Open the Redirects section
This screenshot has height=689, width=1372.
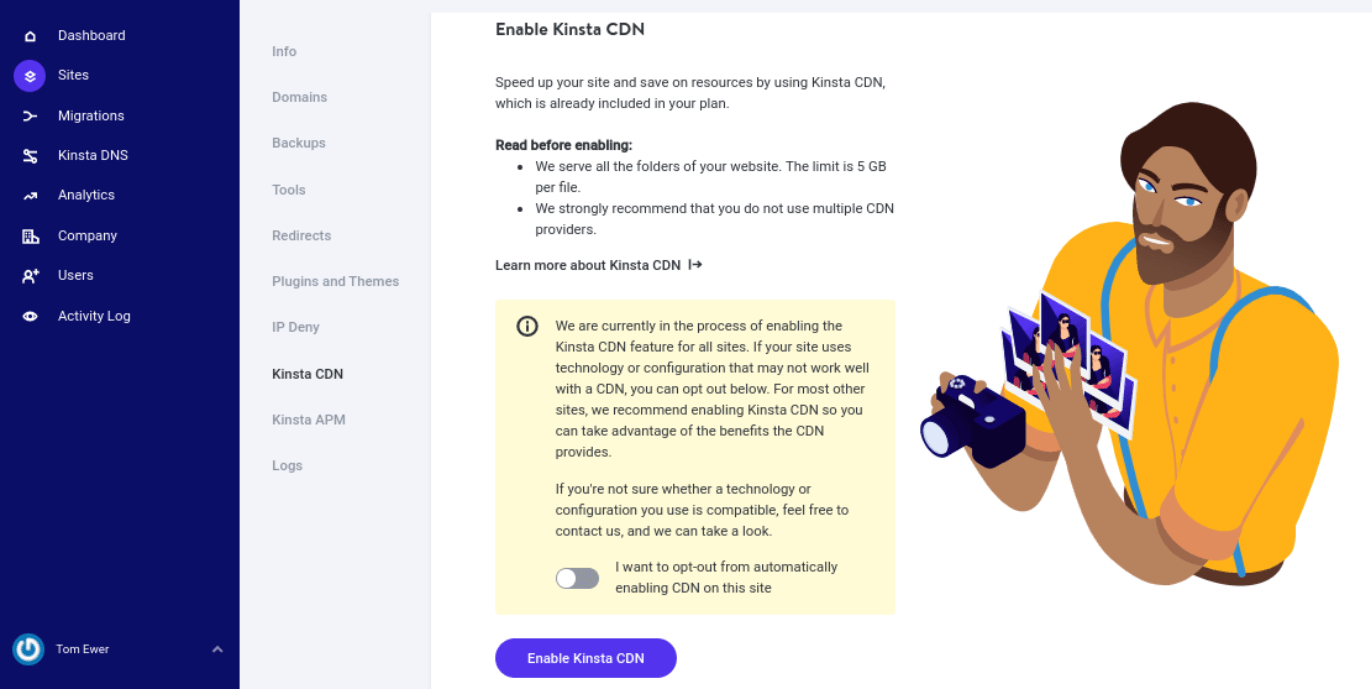pyautogui.click(x=301, y=235)
